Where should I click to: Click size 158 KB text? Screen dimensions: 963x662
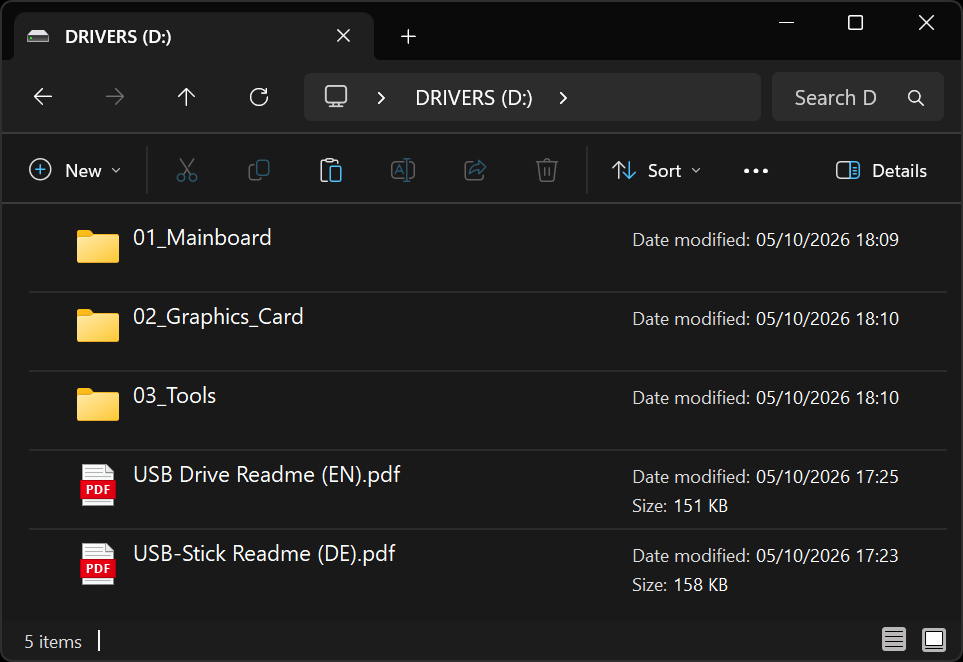(x=680, y=584)
